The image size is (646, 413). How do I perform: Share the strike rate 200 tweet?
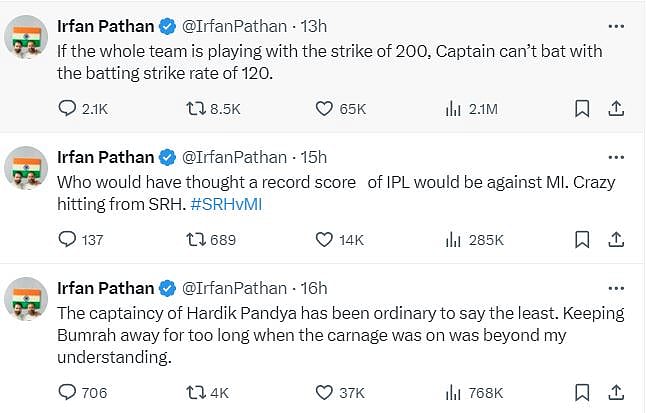pyautogui.click(x=617, y=108)
